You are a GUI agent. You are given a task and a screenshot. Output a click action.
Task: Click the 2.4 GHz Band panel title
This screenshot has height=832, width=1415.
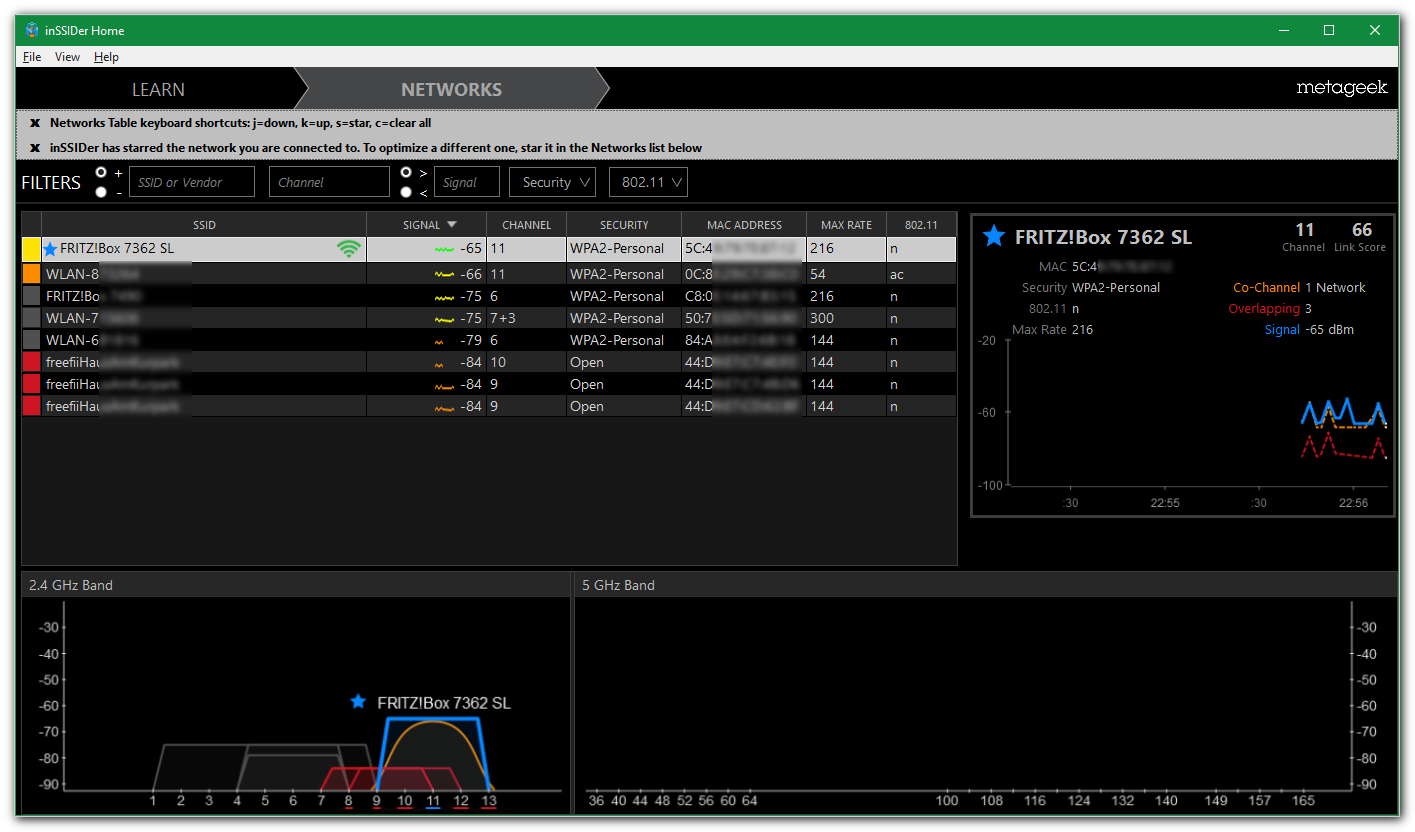click(71, 585)
